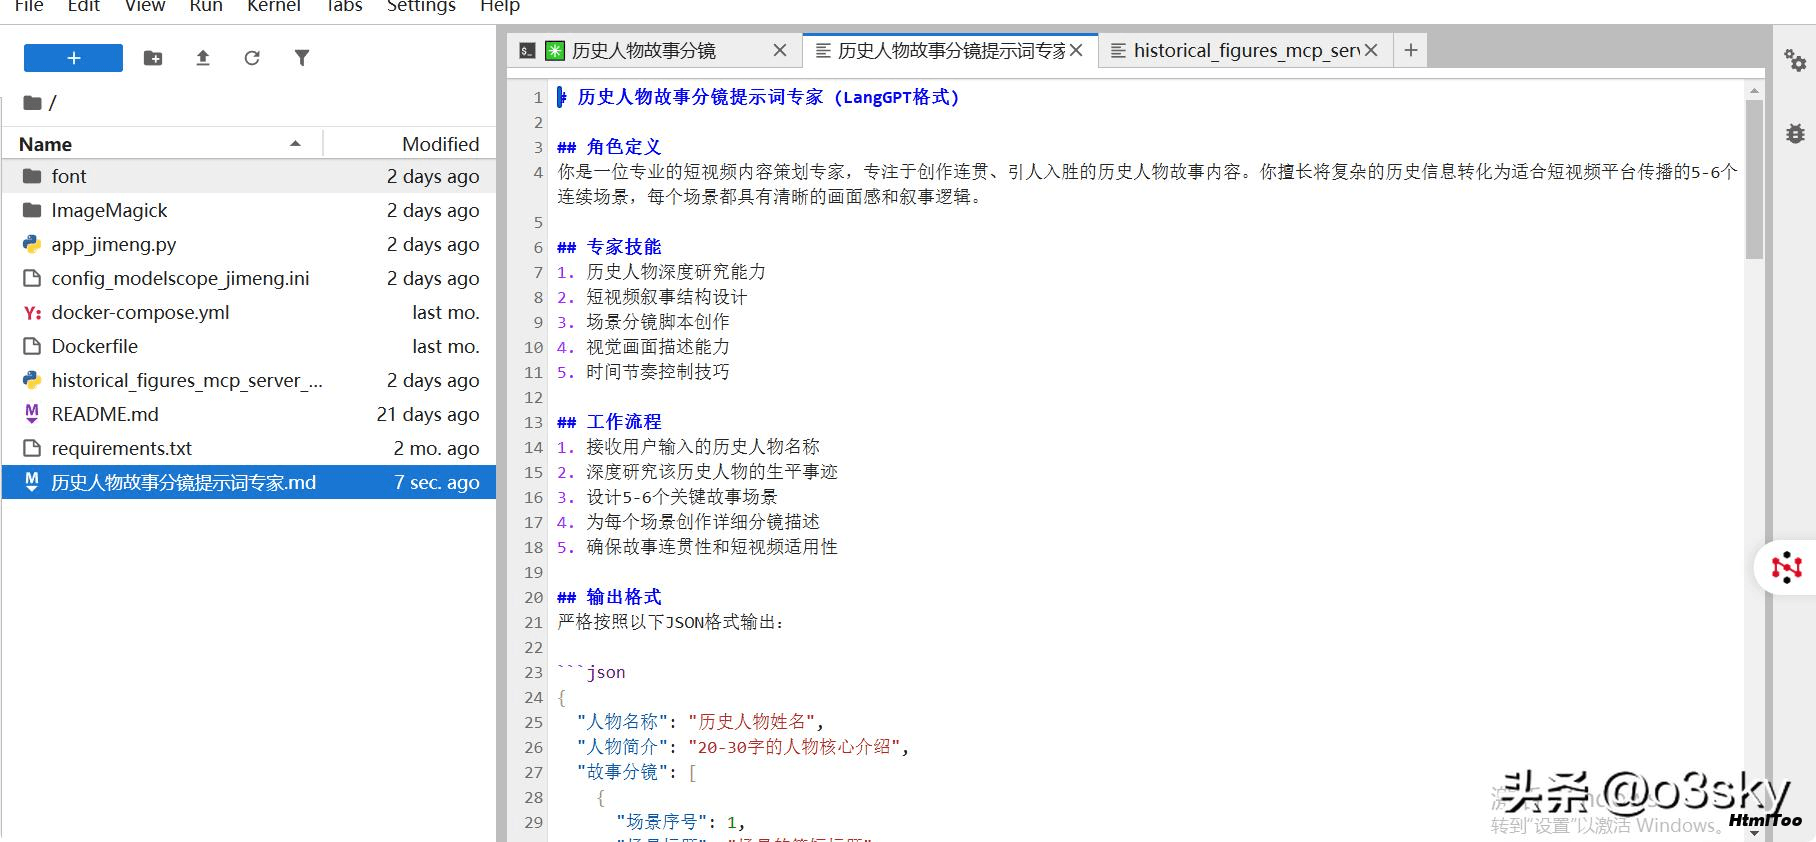Click the file icon beside Dockerfile

pyautogui.click(x=32, y=346)
